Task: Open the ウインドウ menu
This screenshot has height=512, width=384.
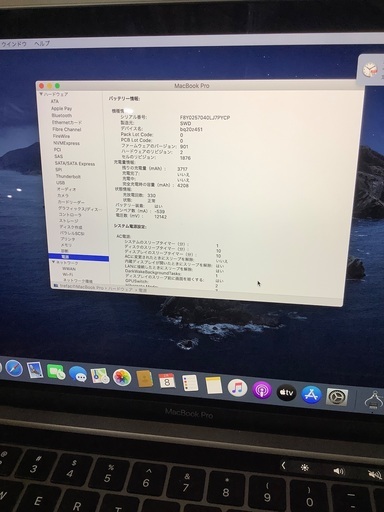Action: [x=13, y=44]
